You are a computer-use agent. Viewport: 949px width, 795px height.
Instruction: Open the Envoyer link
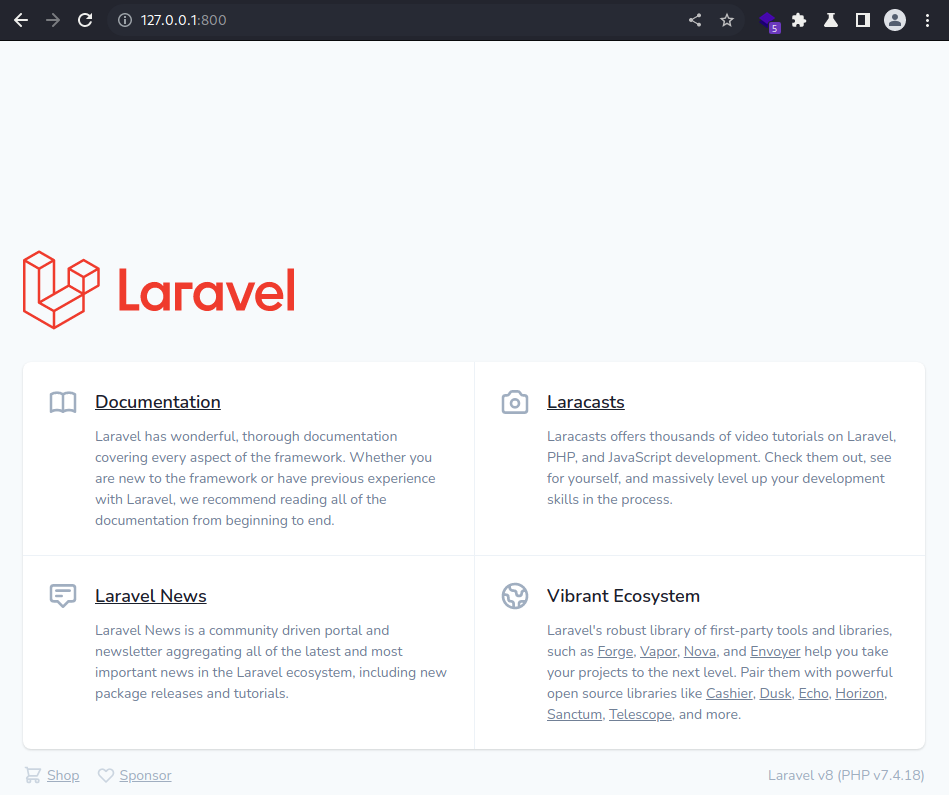775,652
